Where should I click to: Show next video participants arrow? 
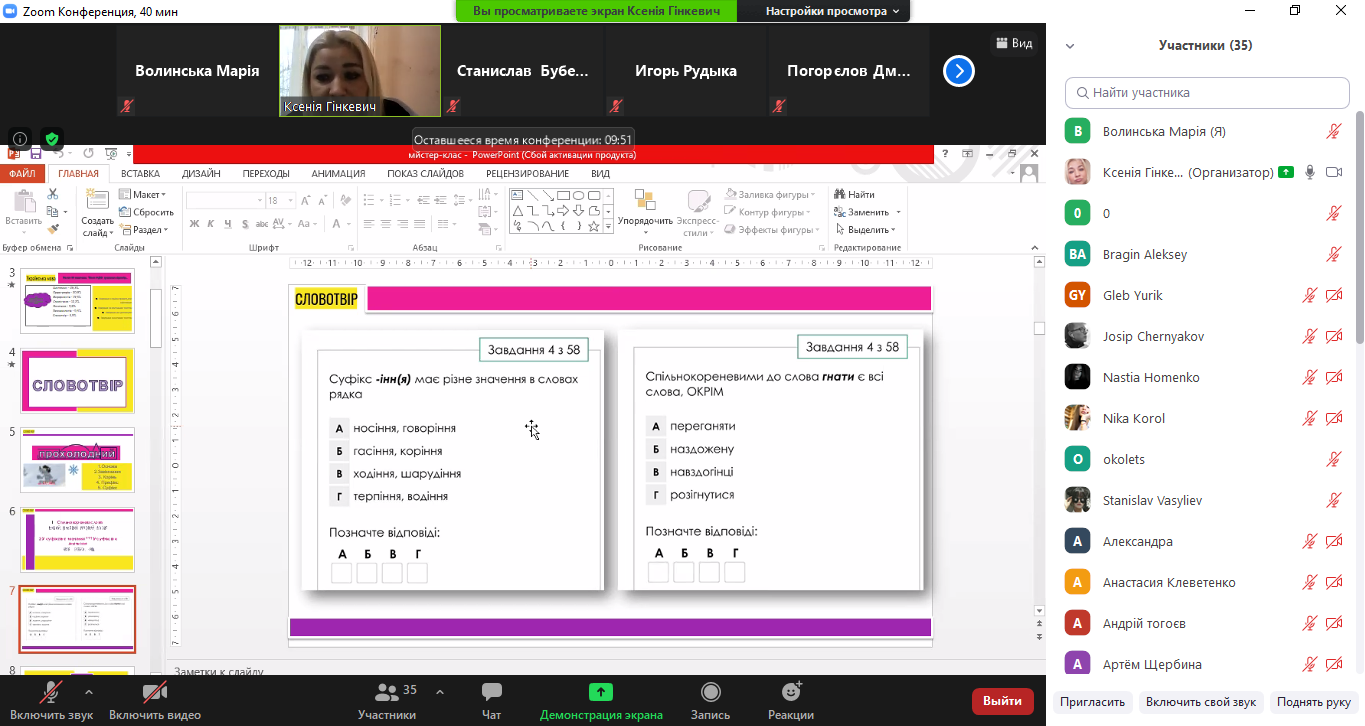[x=958, y=71]
